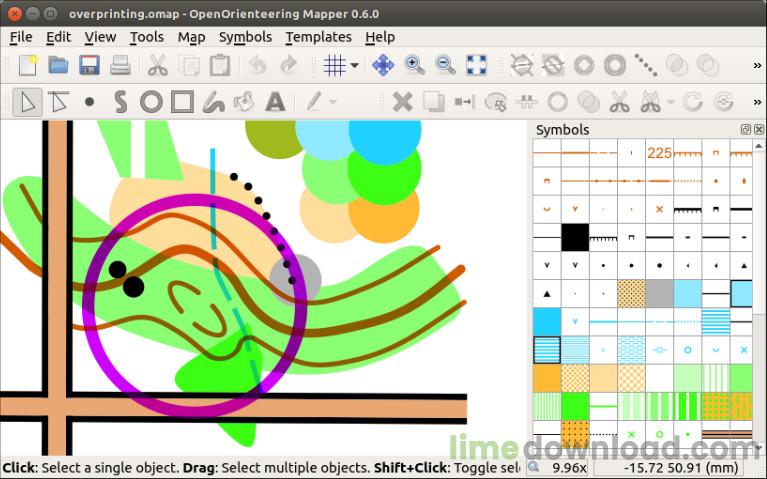Pick the Draw circles tool

(151, 102)
